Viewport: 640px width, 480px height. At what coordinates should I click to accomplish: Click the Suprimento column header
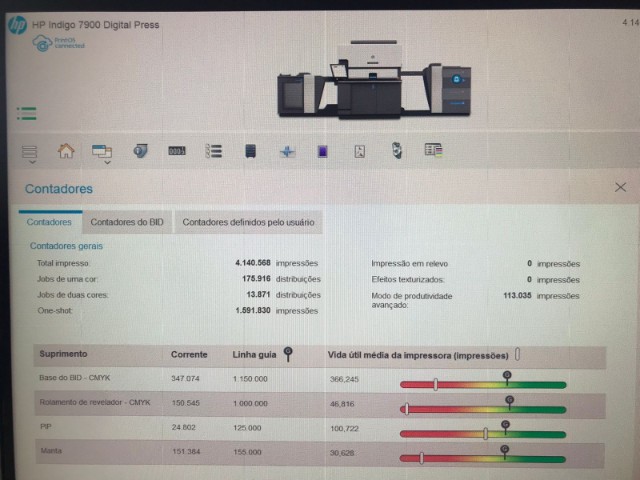click(x=63, y=354)
